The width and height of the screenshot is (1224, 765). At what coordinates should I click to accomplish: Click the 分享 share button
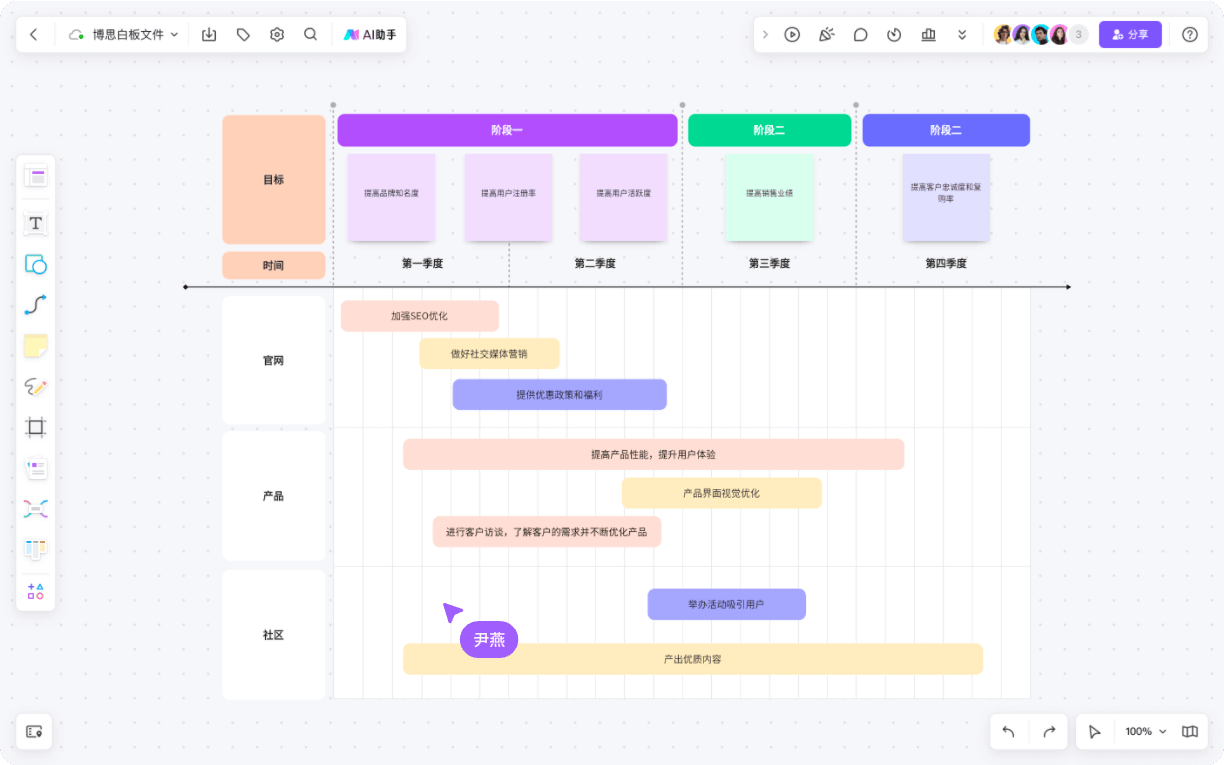1130,34
